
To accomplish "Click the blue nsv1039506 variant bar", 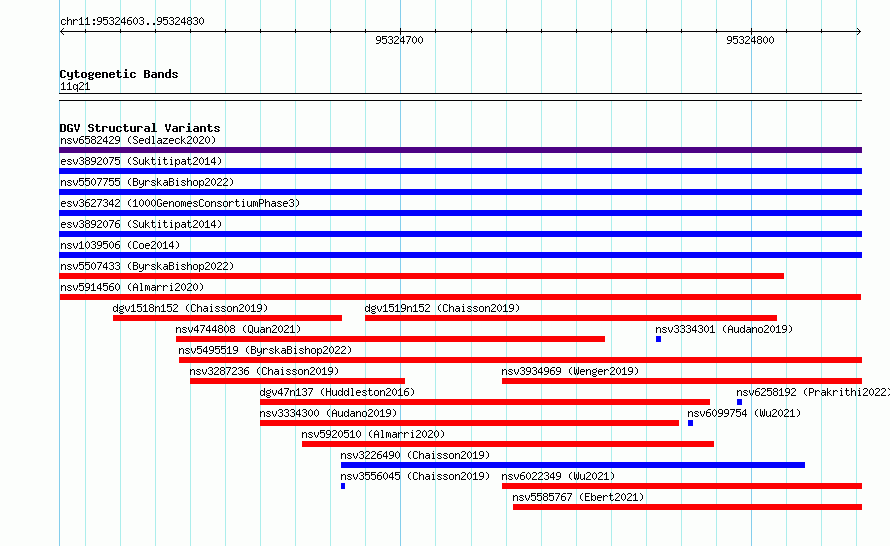I will (460, 255).
